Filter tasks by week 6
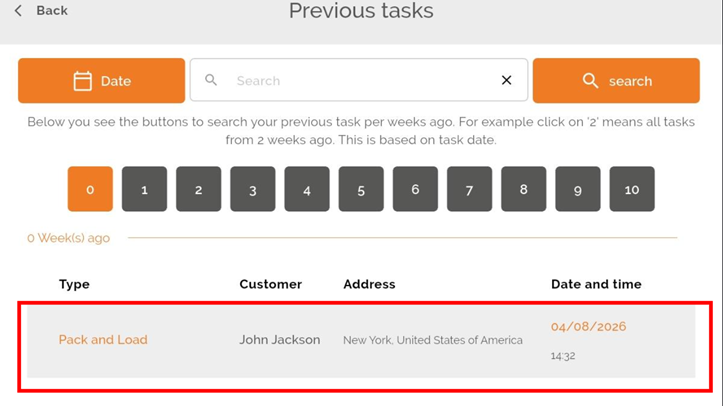The height and width of the screenshot is (406, 723). [415, 189]
